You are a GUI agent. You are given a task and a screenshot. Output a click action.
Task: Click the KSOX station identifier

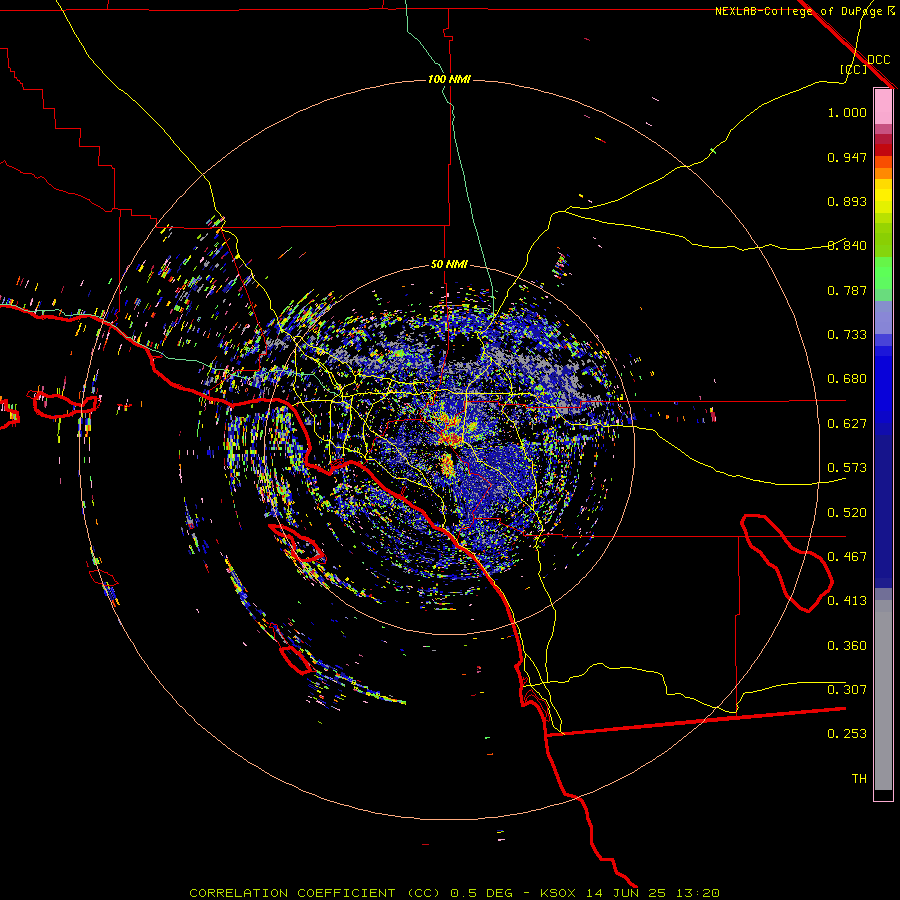559,893
